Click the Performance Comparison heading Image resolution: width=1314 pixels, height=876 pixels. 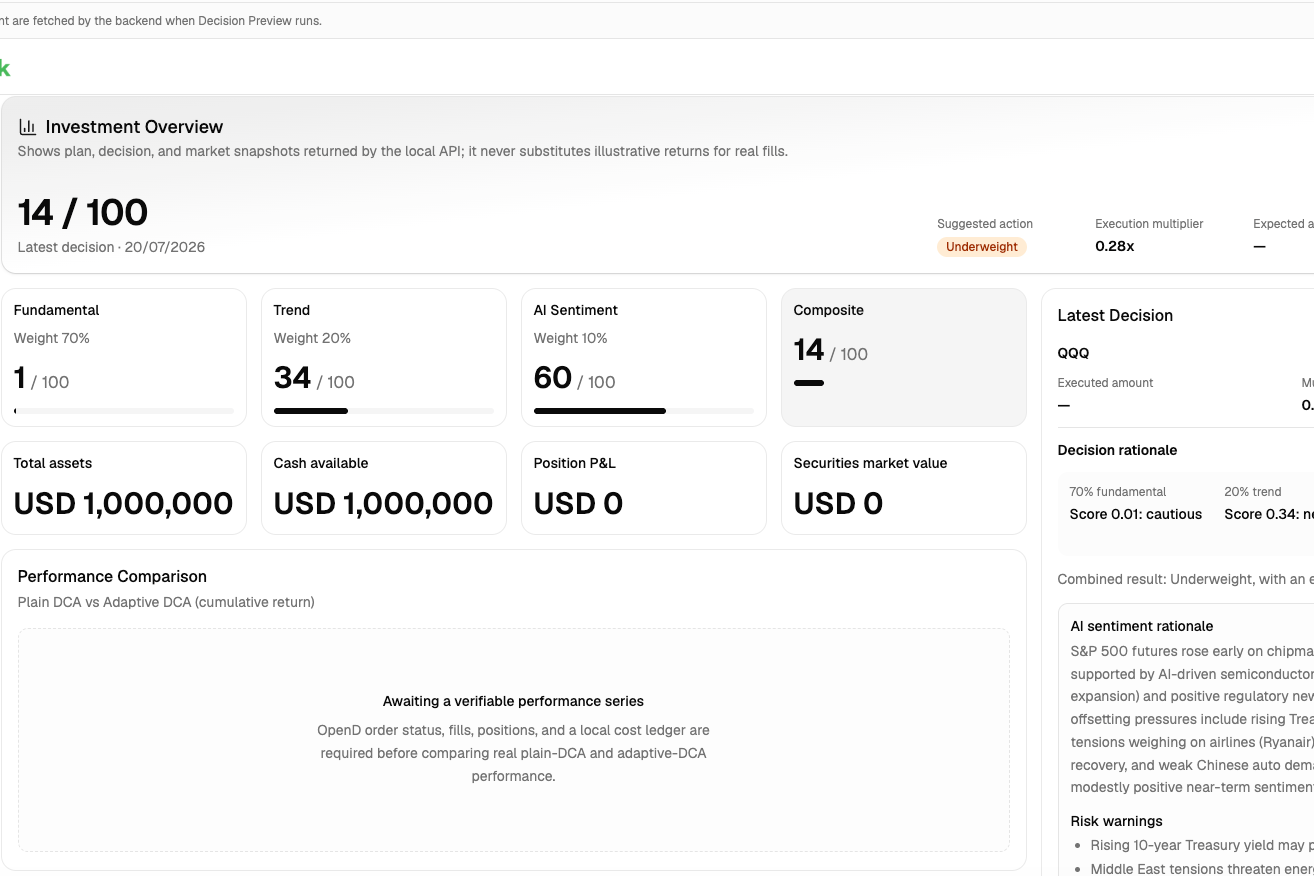(x=112, y=576)
